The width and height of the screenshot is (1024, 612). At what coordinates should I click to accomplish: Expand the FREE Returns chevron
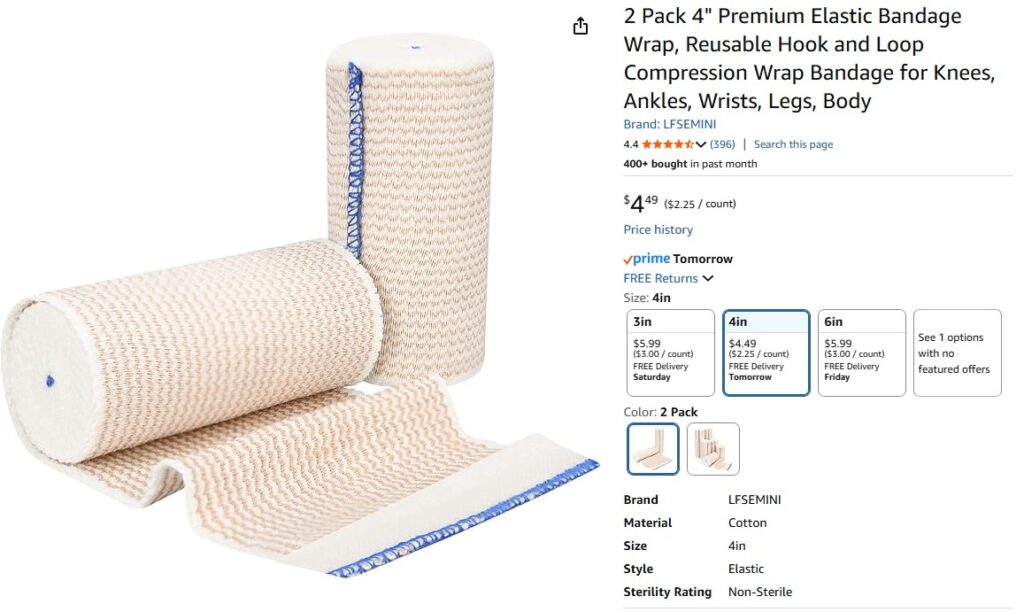708,278
